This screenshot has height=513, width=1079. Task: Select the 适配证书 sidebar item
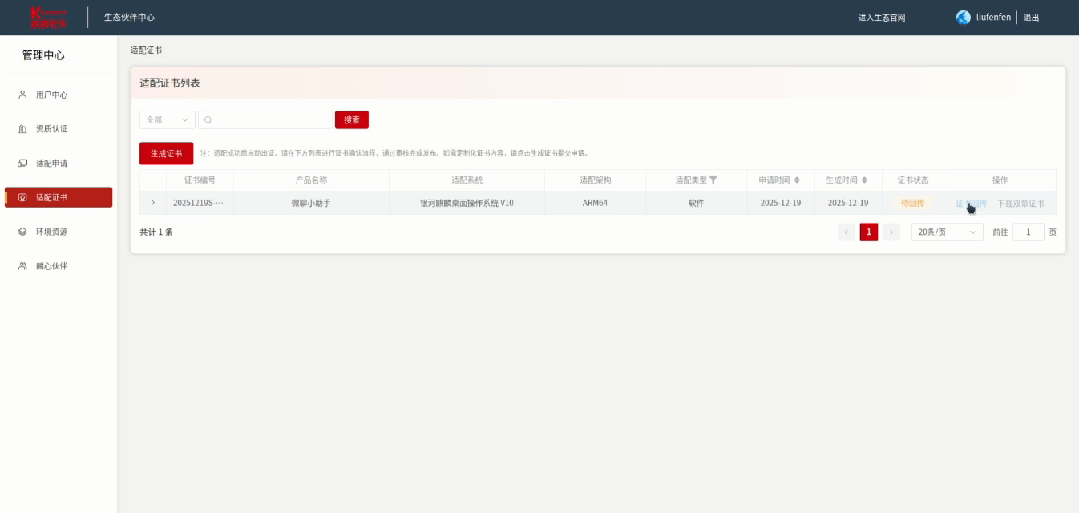(x=58, y=198)
